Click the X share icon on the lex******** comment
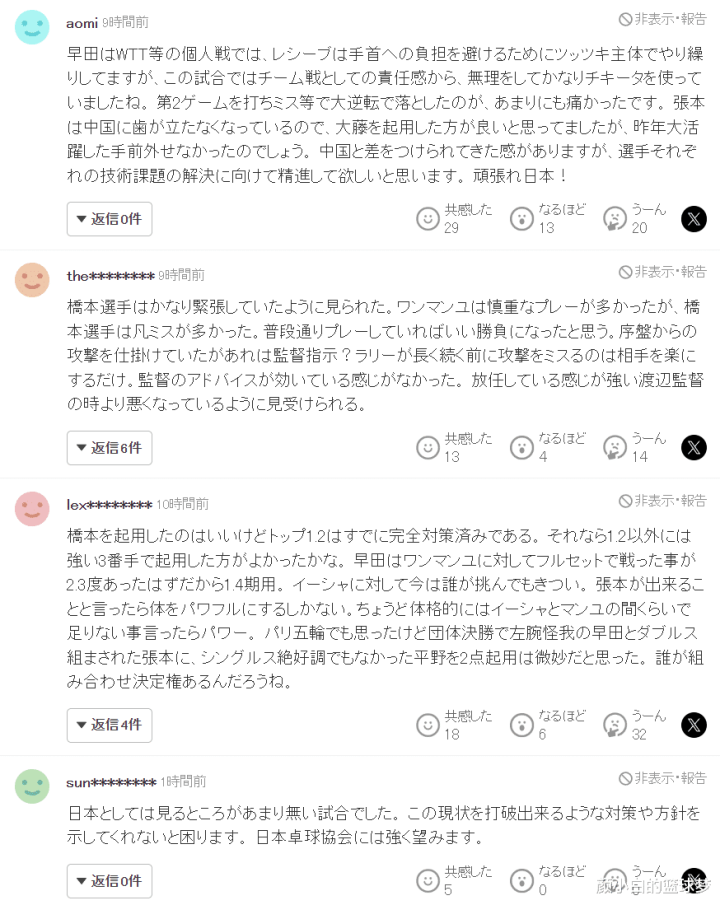This screenshot has width=720, height=905. [x=694, y=725]
